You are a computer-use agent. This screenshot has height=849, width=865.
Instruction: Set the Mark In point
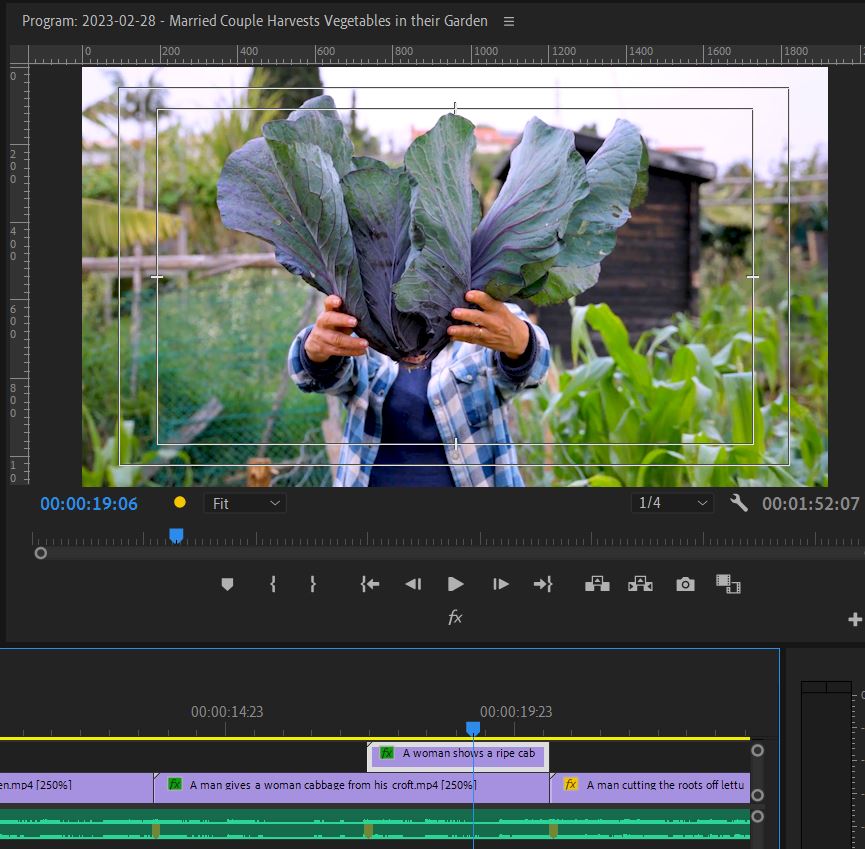pyautogui.click(x=273, y=584)
